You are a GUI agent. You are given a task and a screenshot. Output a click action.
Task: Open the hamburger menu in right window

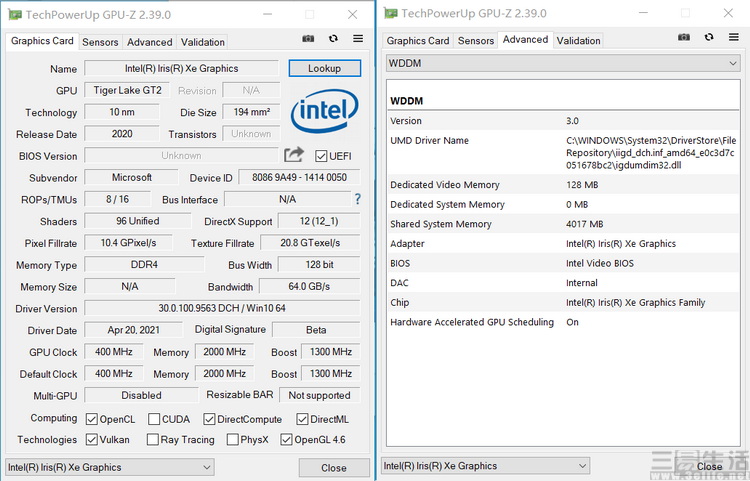point(734,37)
